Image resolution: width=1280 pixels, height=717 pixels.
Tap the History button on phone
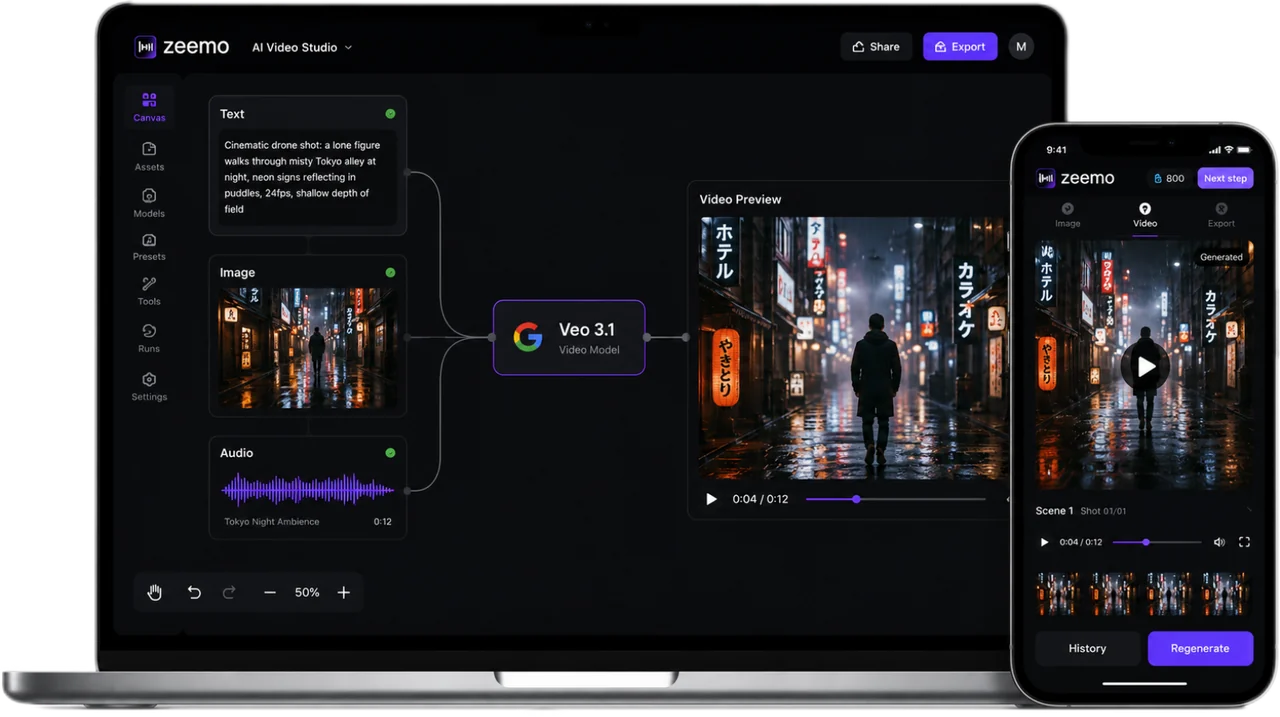coord(1087,648)
